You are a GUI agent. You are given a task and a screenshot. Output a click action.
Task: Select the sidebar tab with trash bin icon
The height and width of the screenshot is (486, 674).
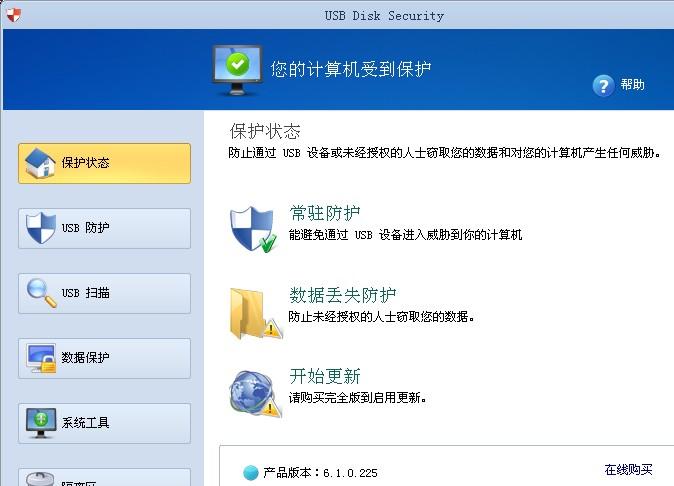tap(104, 477)
